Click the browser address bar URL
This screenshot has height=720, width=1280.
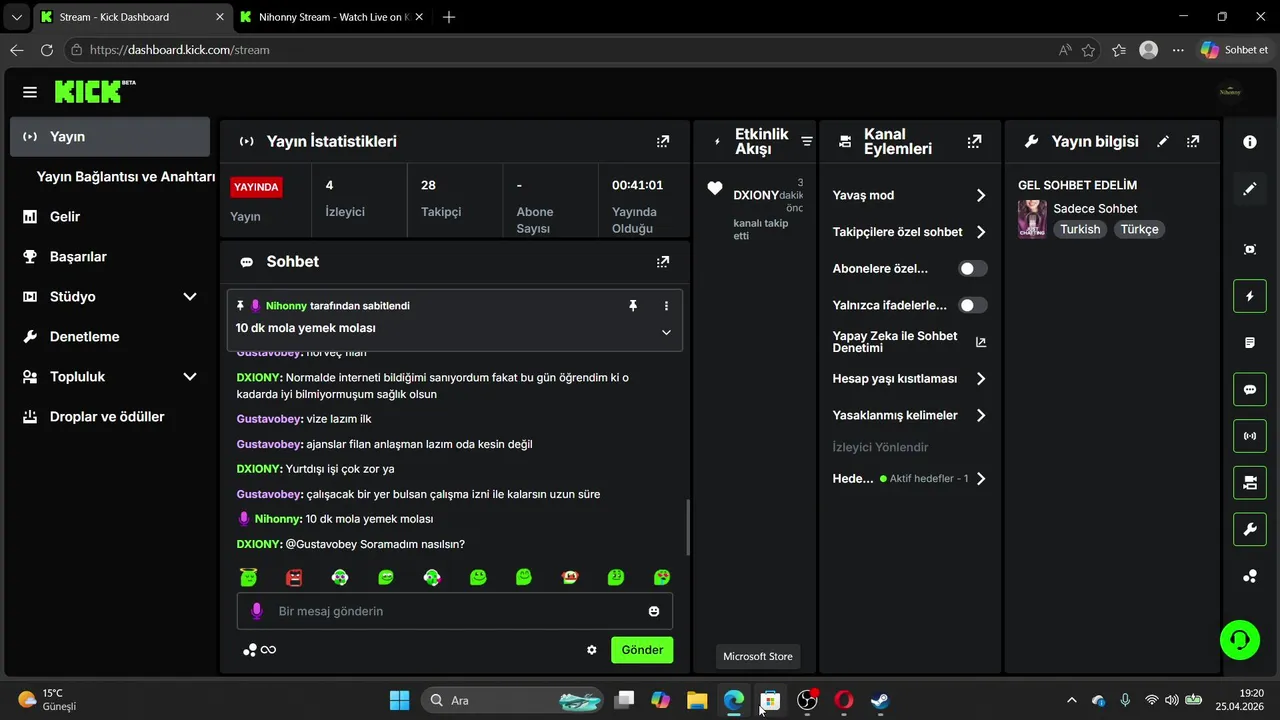pyautogui.click(x=180, y=50)
